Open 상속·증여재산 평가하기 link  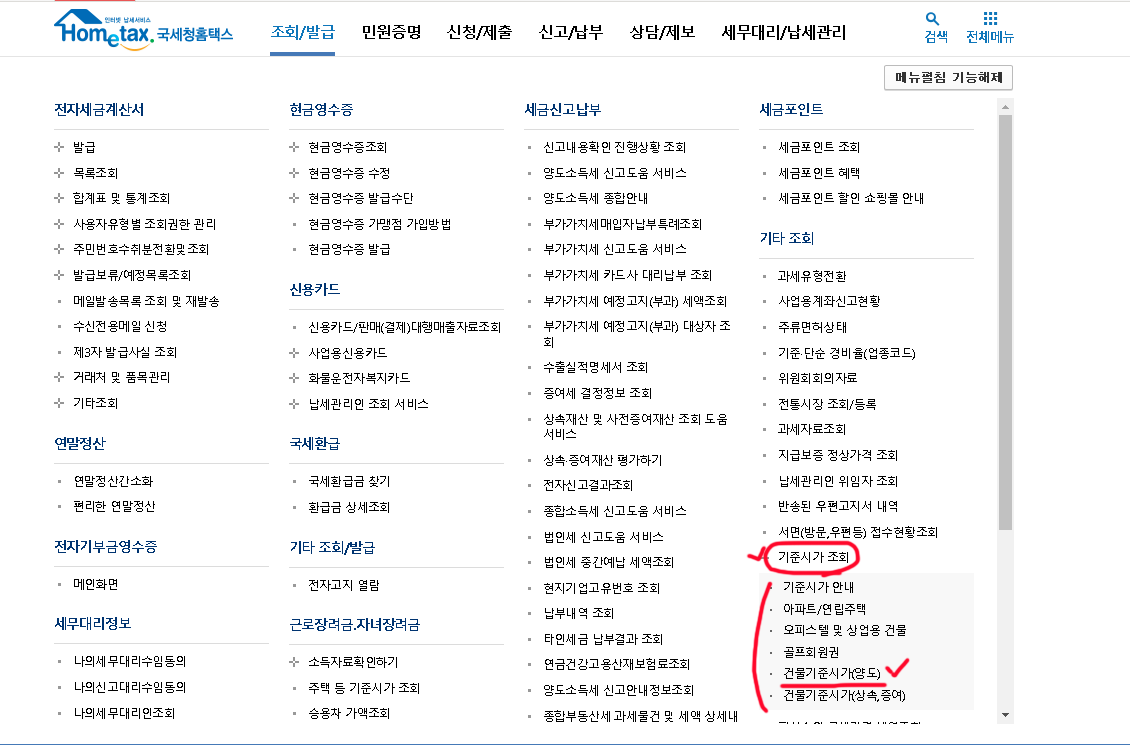[602, 460]
